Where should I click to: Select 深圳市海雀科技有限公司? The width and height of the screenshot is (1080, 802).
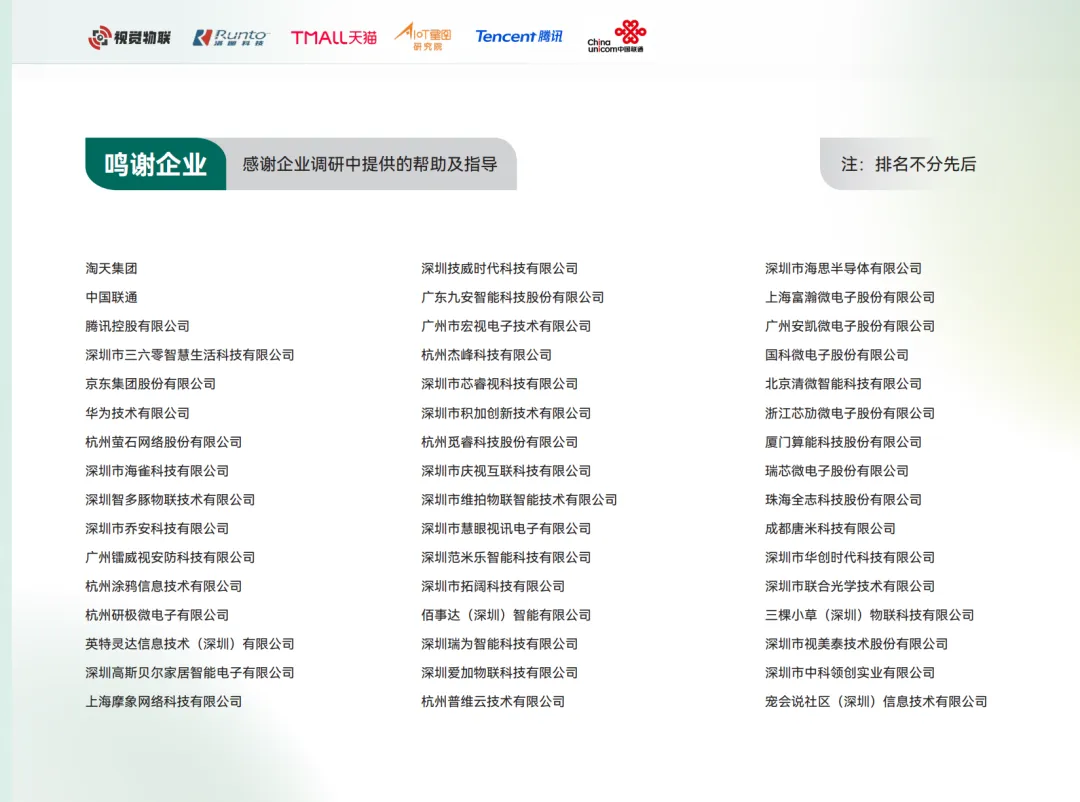coord(157,471)
